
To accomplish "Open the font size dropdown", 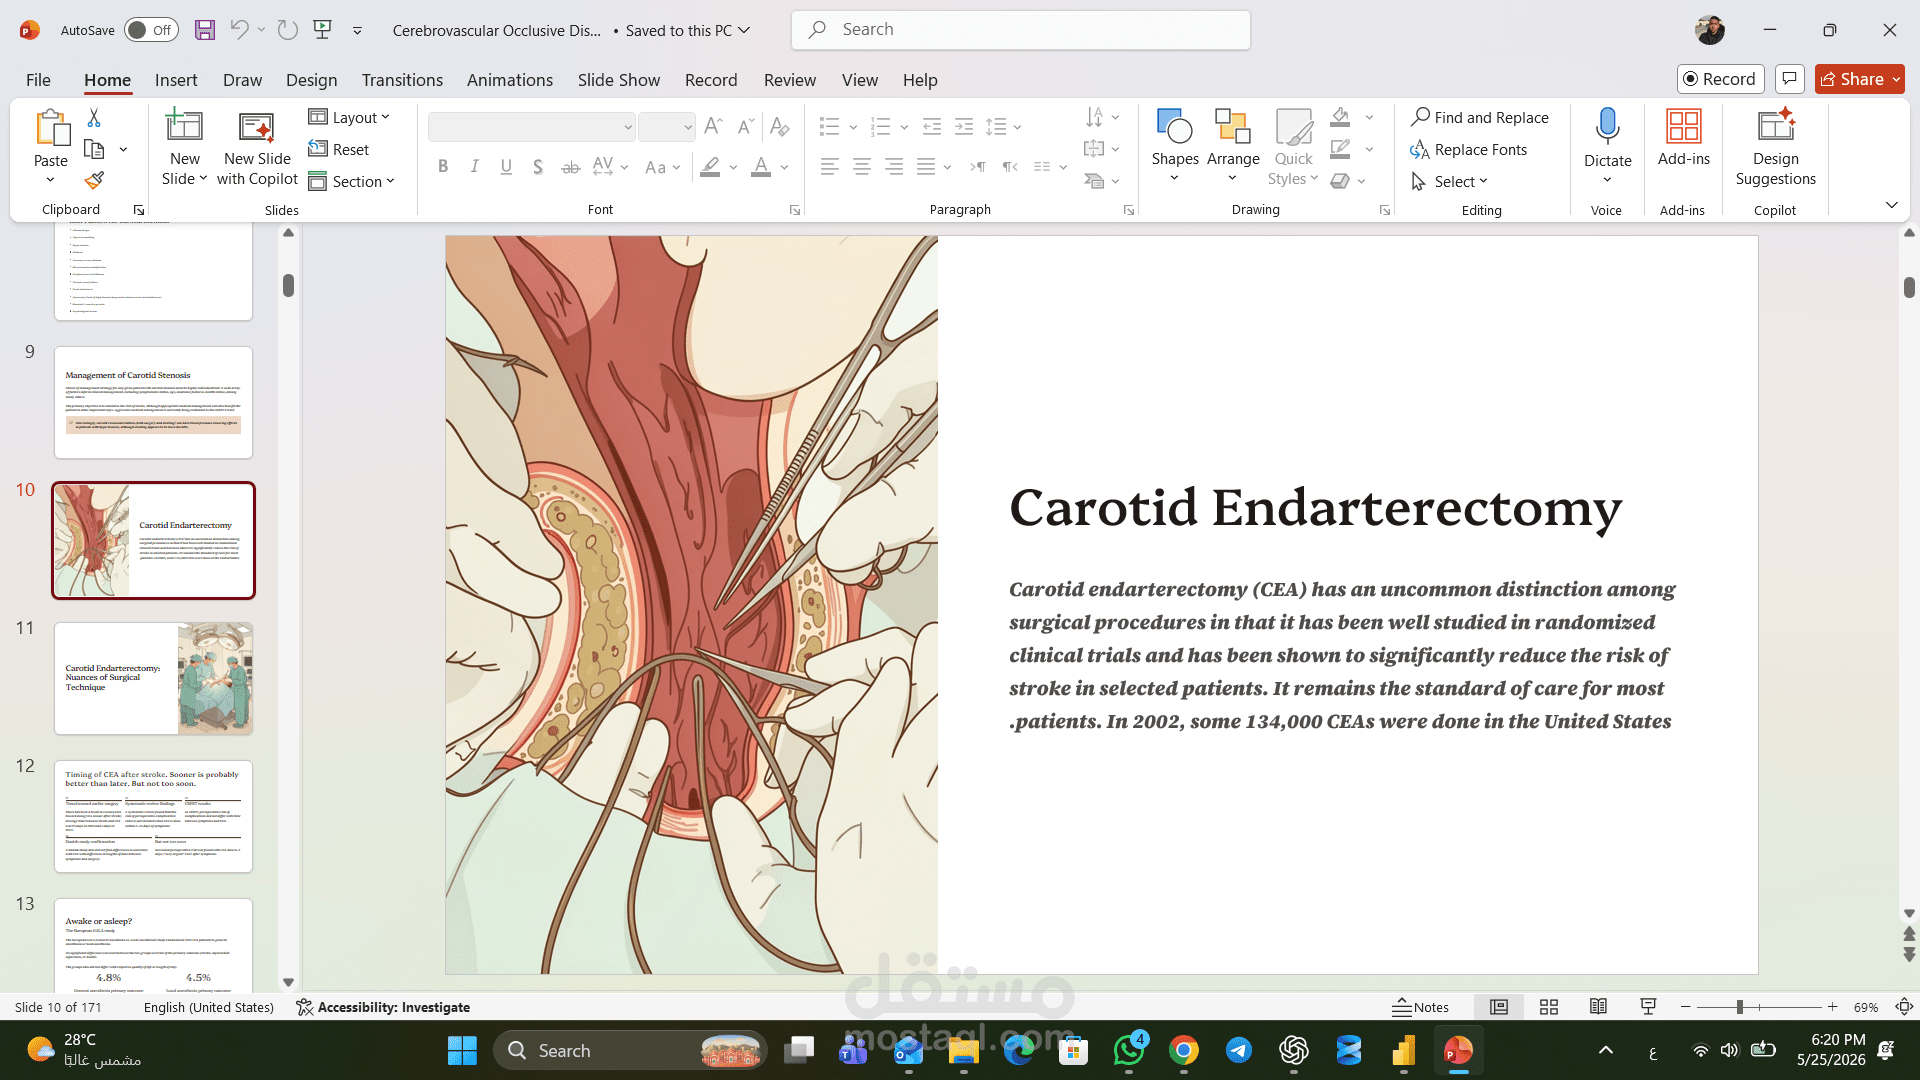I will click(666, 127).
